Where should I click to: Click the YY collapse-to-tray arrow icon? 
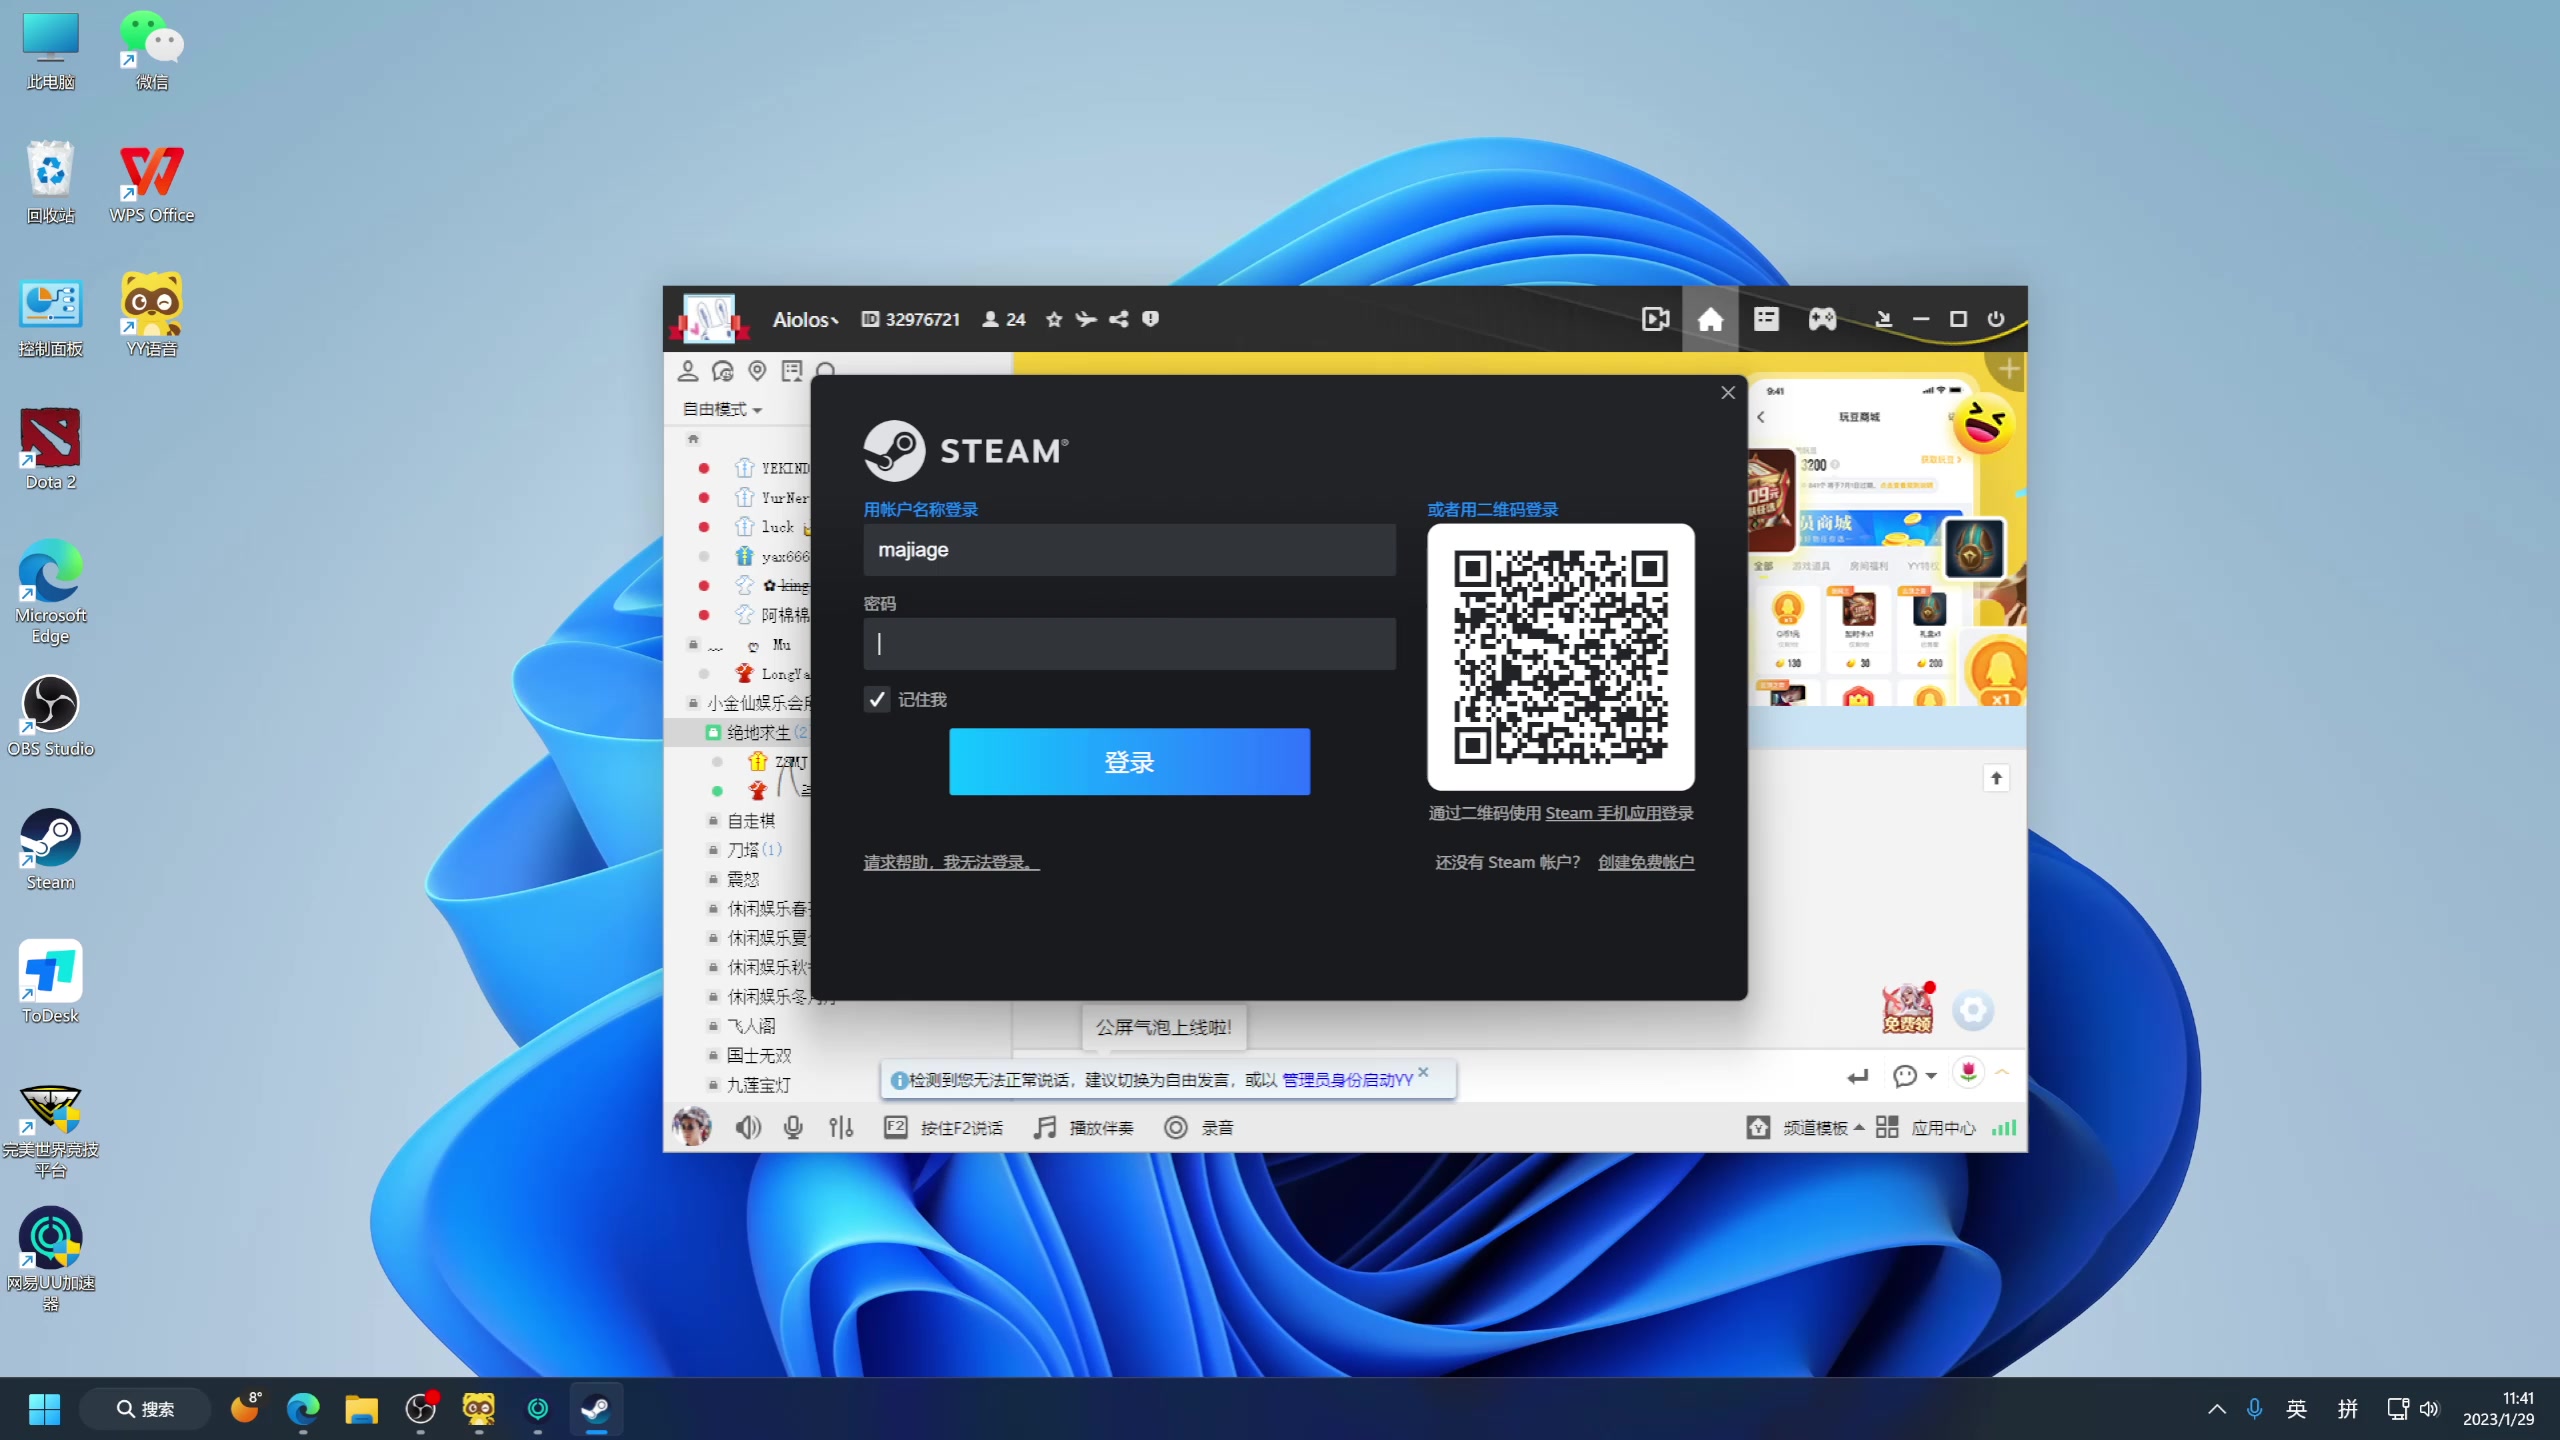coord(1883,319)
